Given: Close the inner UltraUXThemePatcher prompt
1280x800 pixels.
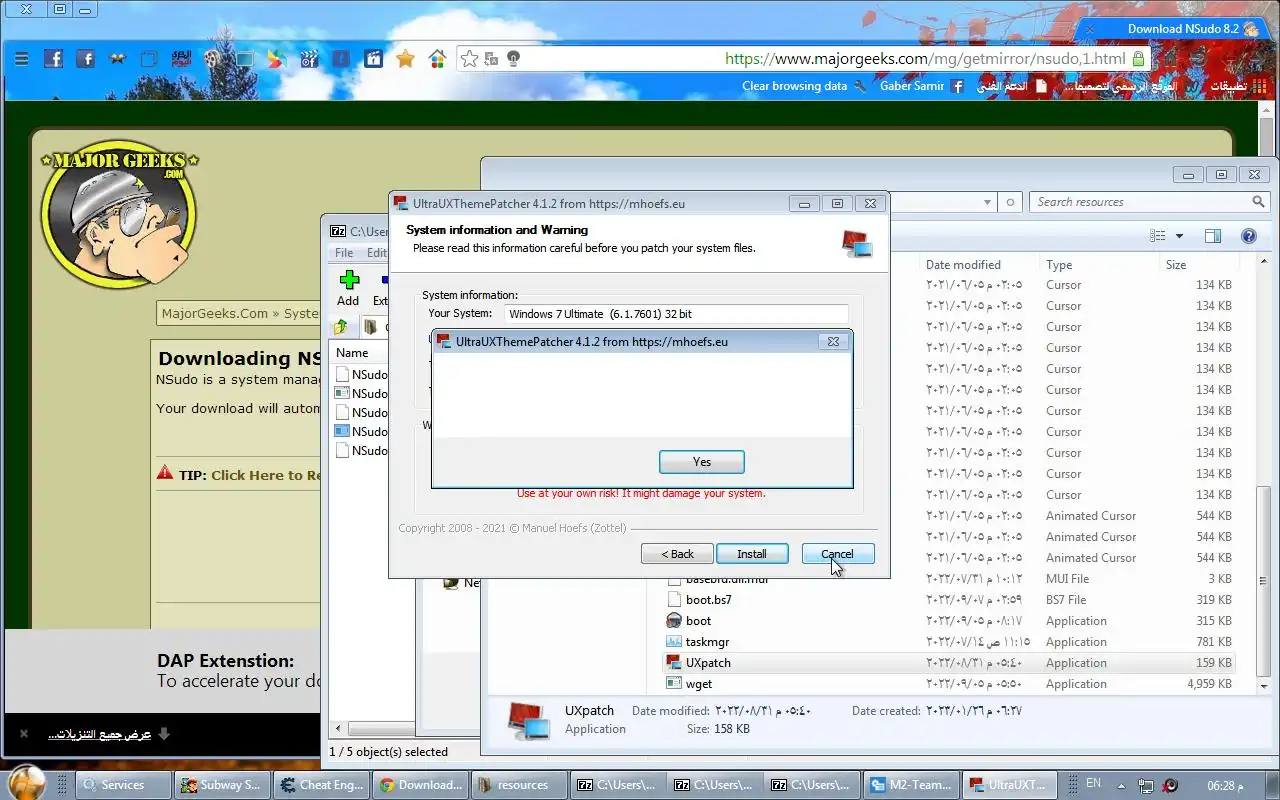Looking at the screenshot, I should click(x=832, y=342).
